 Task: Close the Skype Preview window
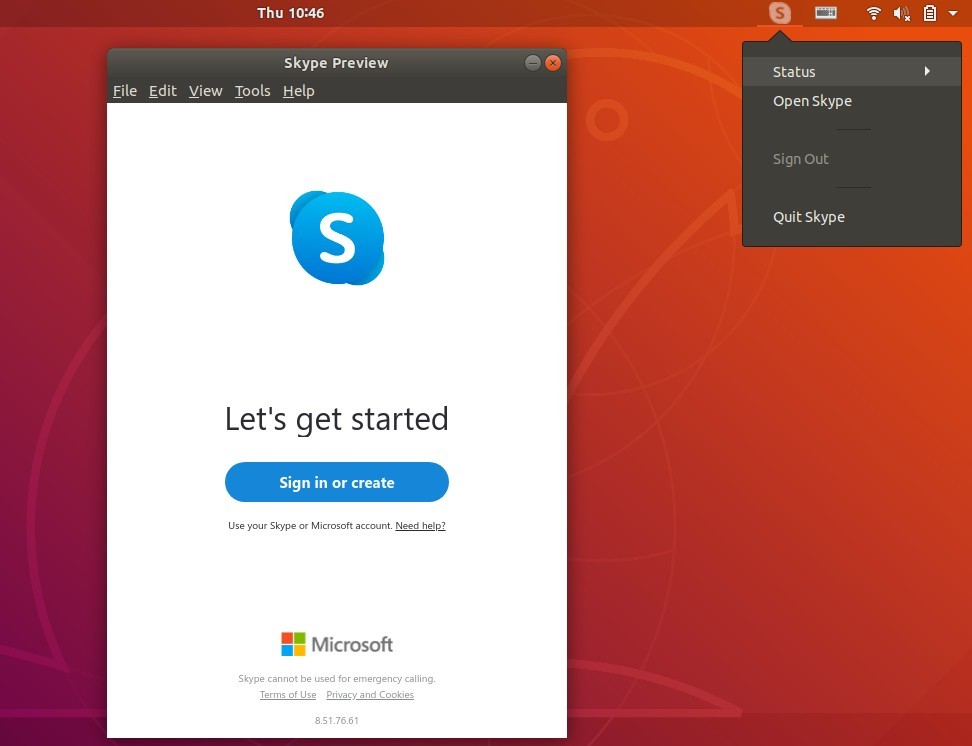(x=553, y=63)
